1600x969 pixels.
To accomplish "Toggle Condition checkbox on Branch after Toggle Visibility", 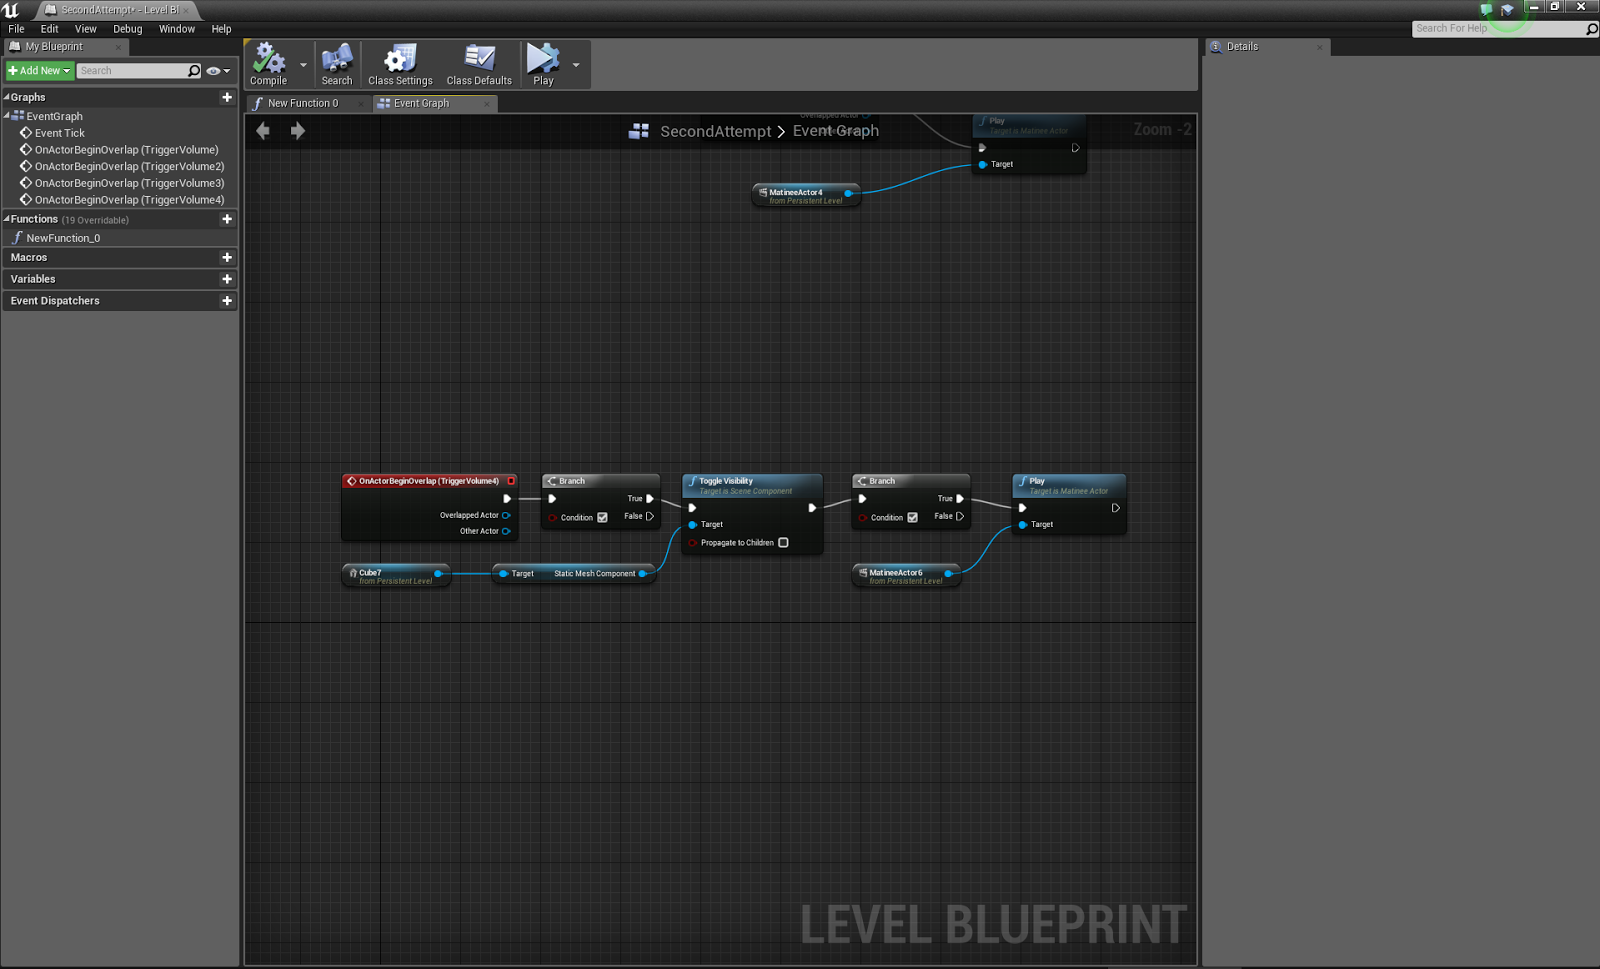I will click(912, 518).
